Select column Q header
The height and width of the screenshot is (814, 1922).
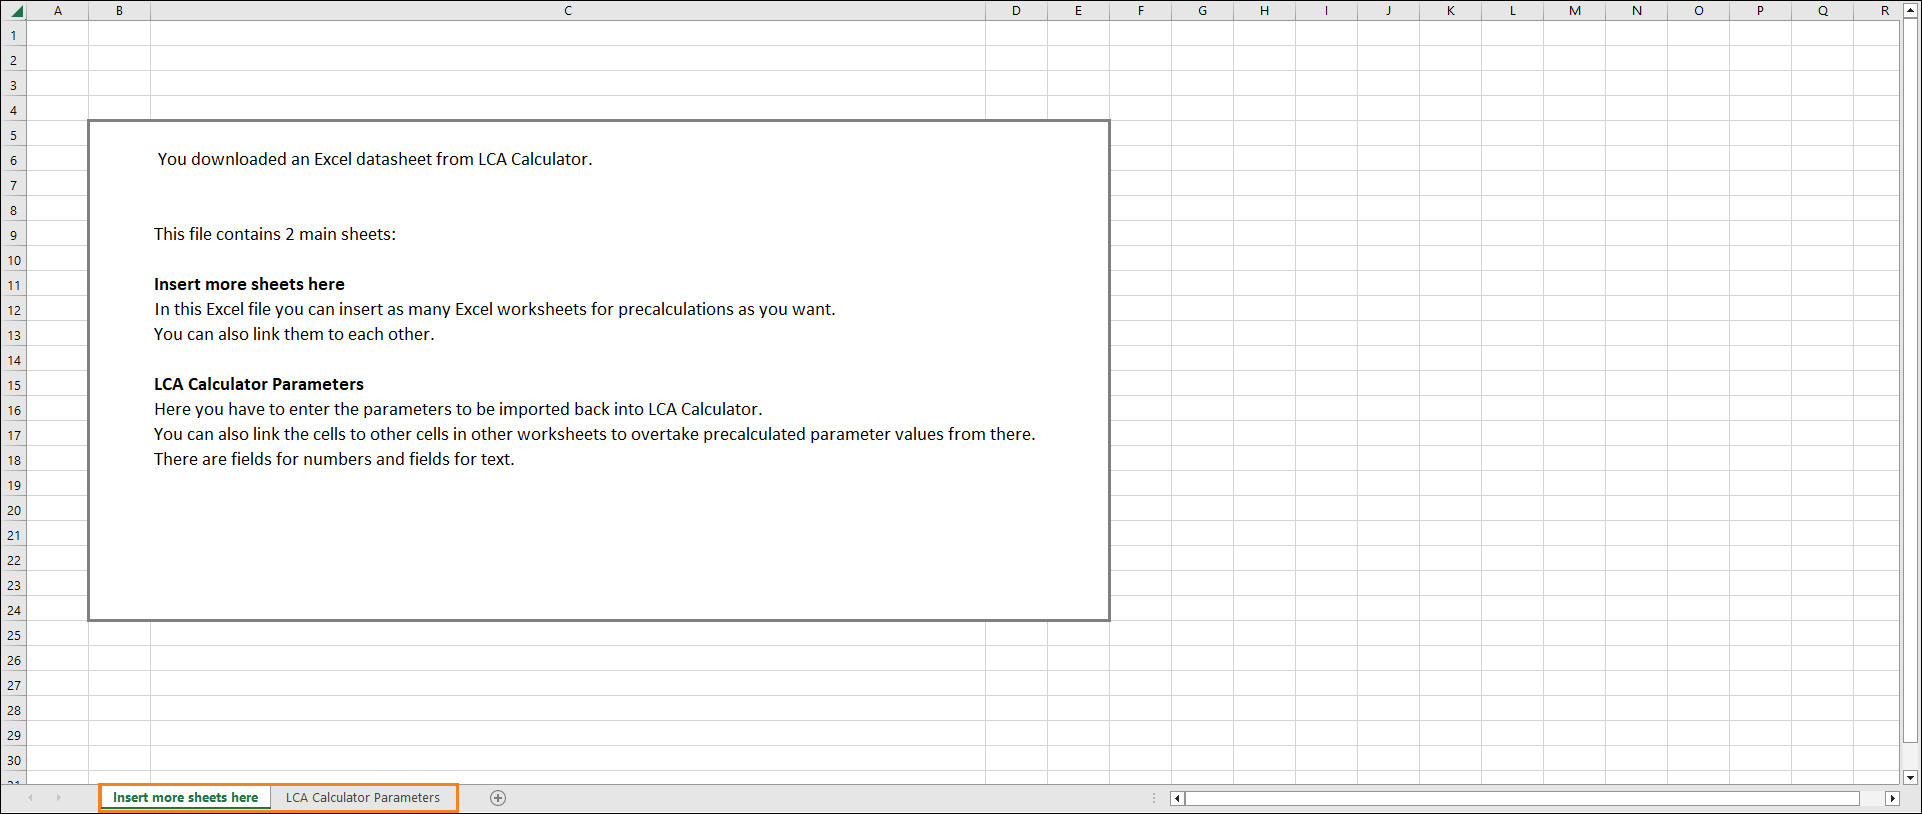coord(1822,11)
